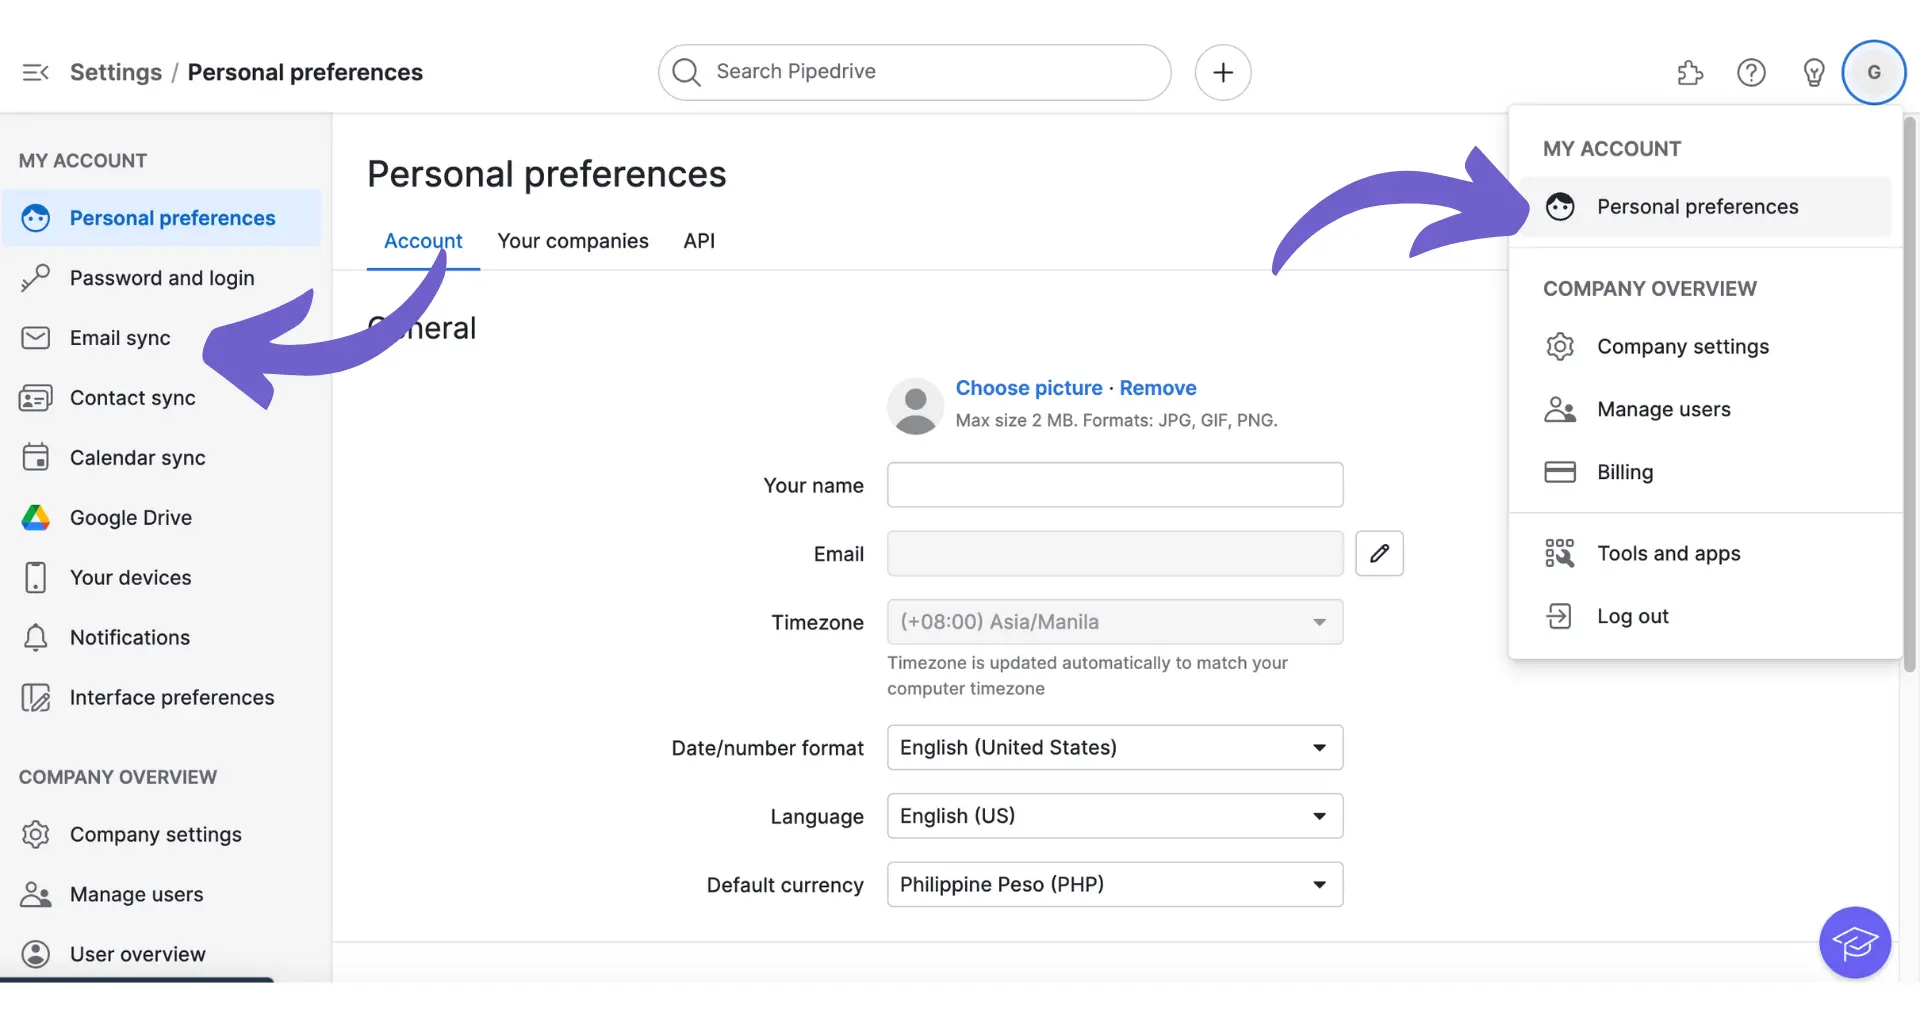The width and height of the screenshot is (1920, 1020).
Task: Collapse the sidebar with the menu toggle icon
Action: [x=36, y=72]
